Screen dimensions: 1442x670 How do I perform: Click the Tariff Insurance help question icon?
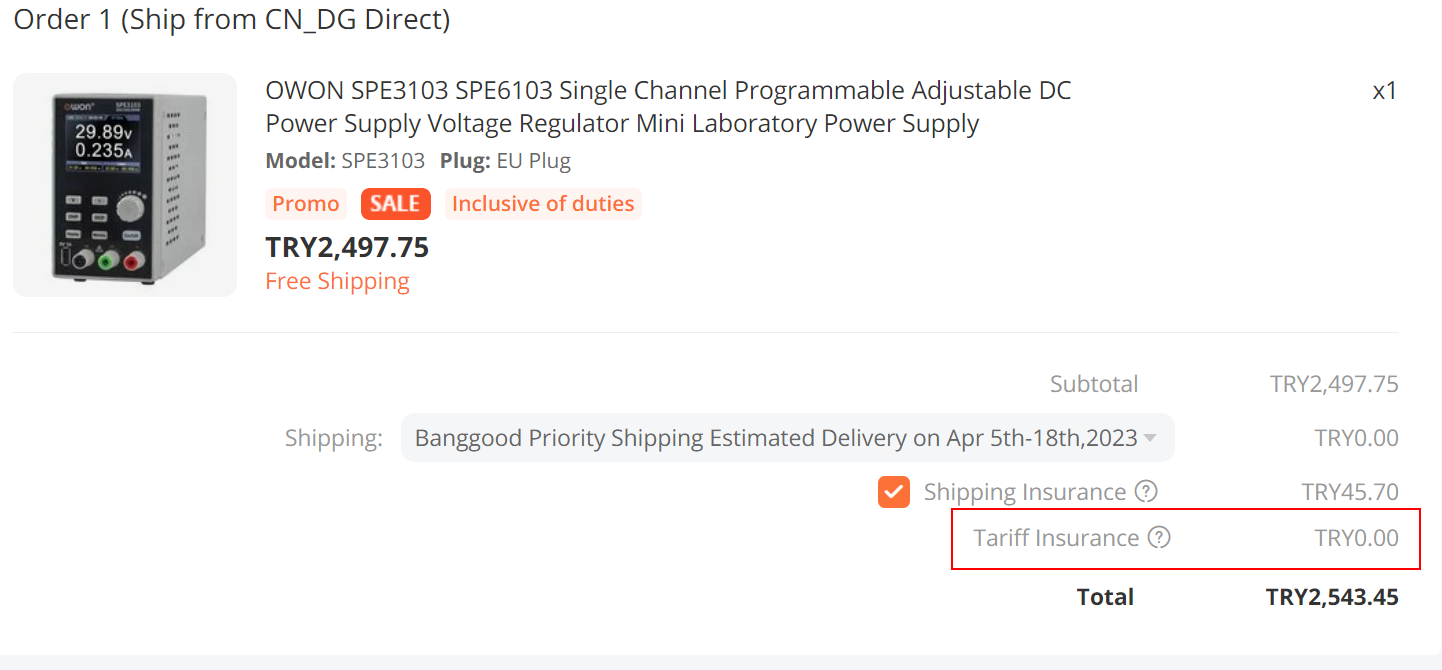tap(1158, 538)
